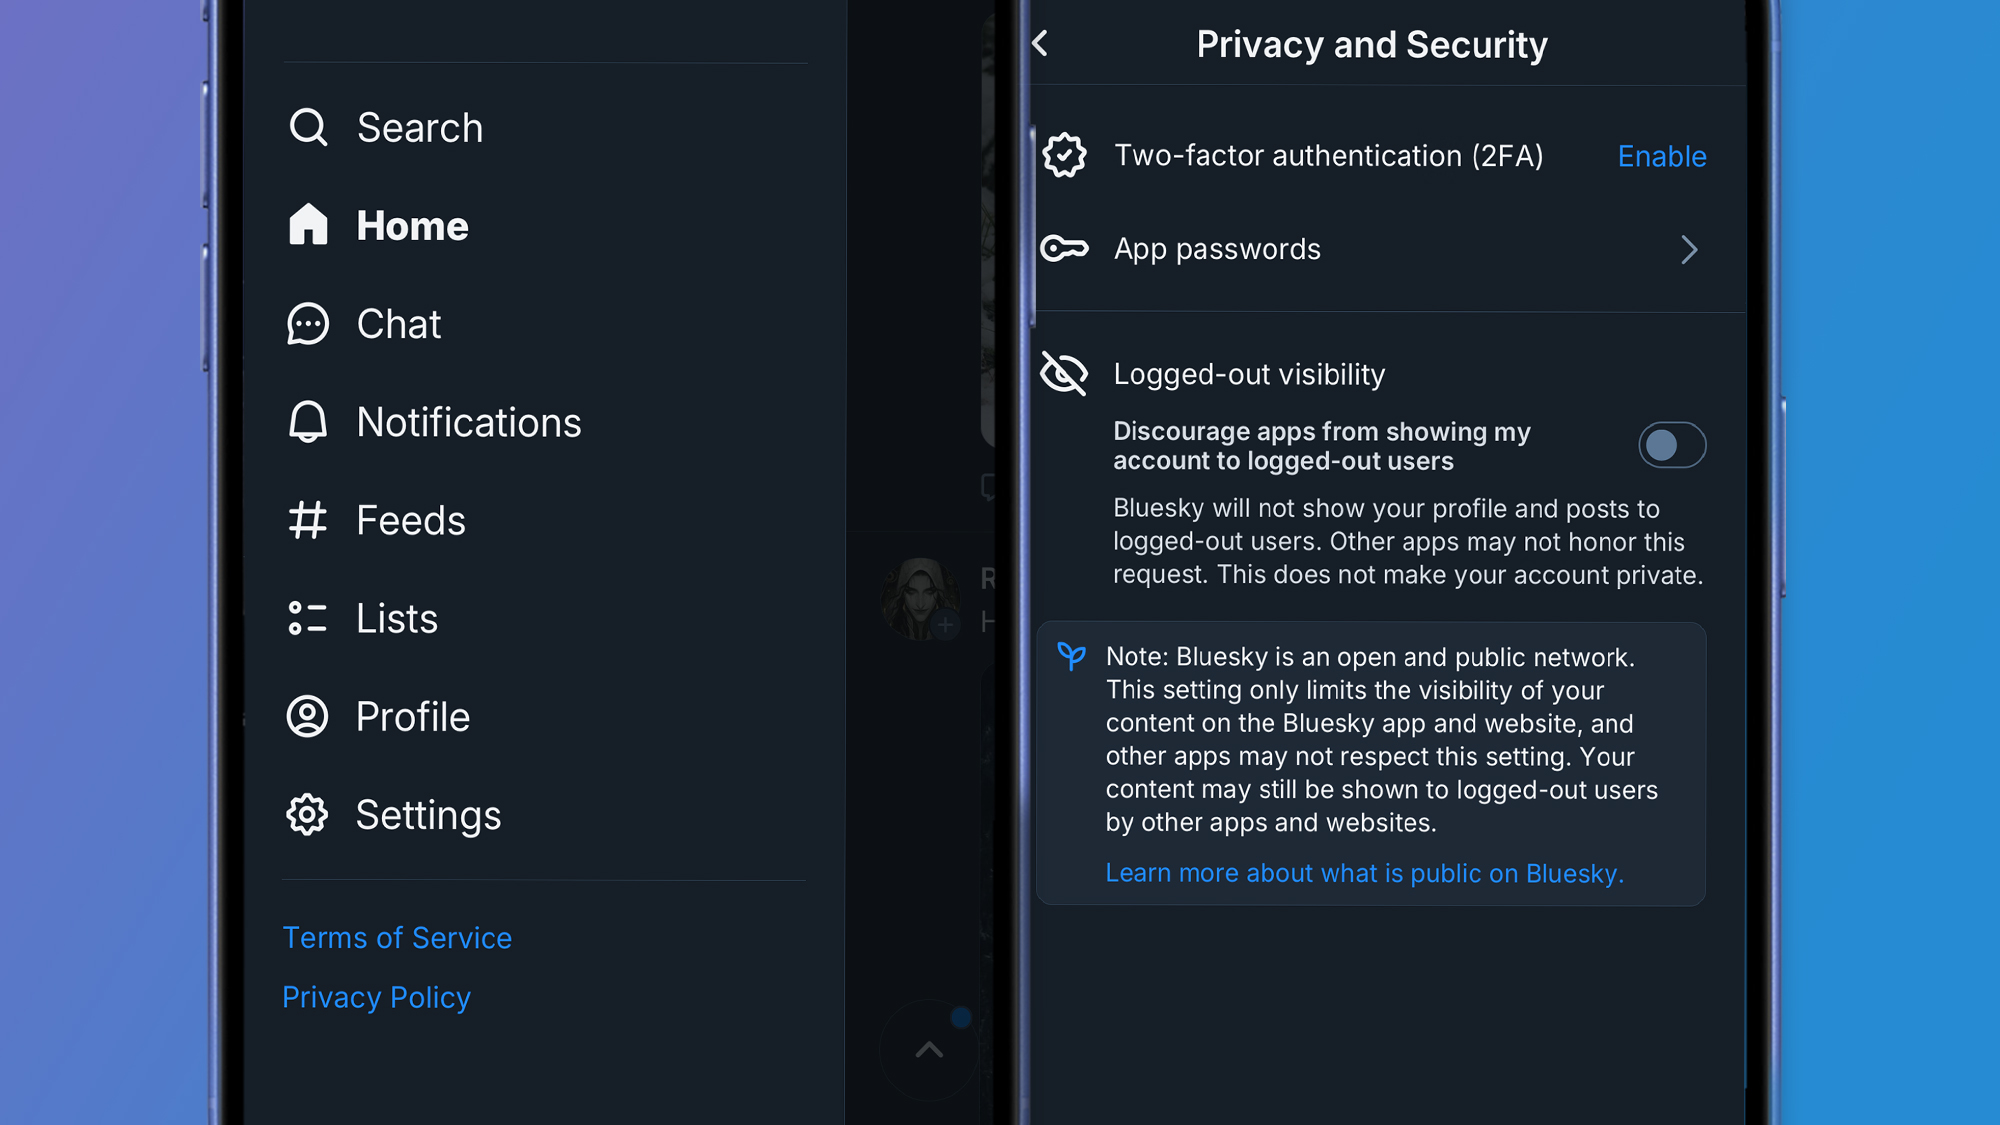
Task: Select the Home house icon
Action: (308, 225)
